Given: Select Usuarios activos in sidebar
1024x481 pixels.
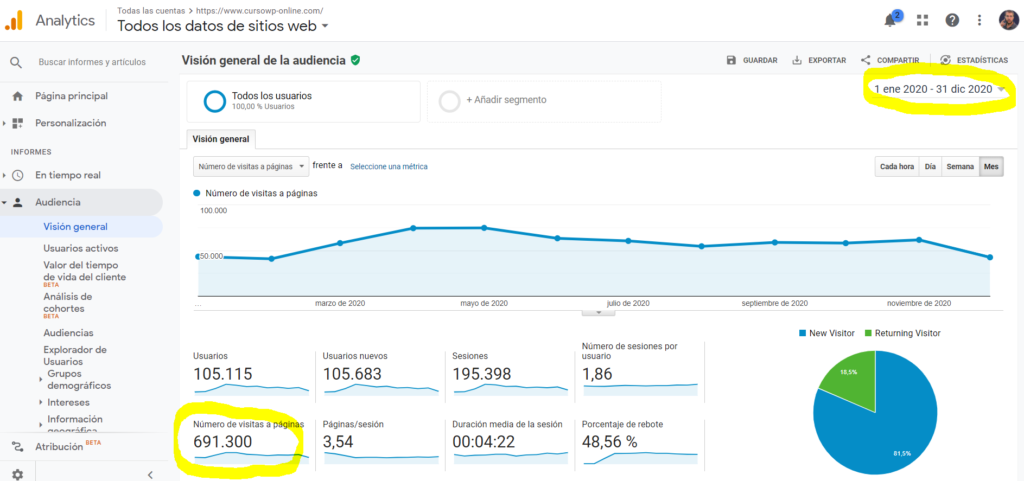Looking at the screenshot, I should [80, 248].
